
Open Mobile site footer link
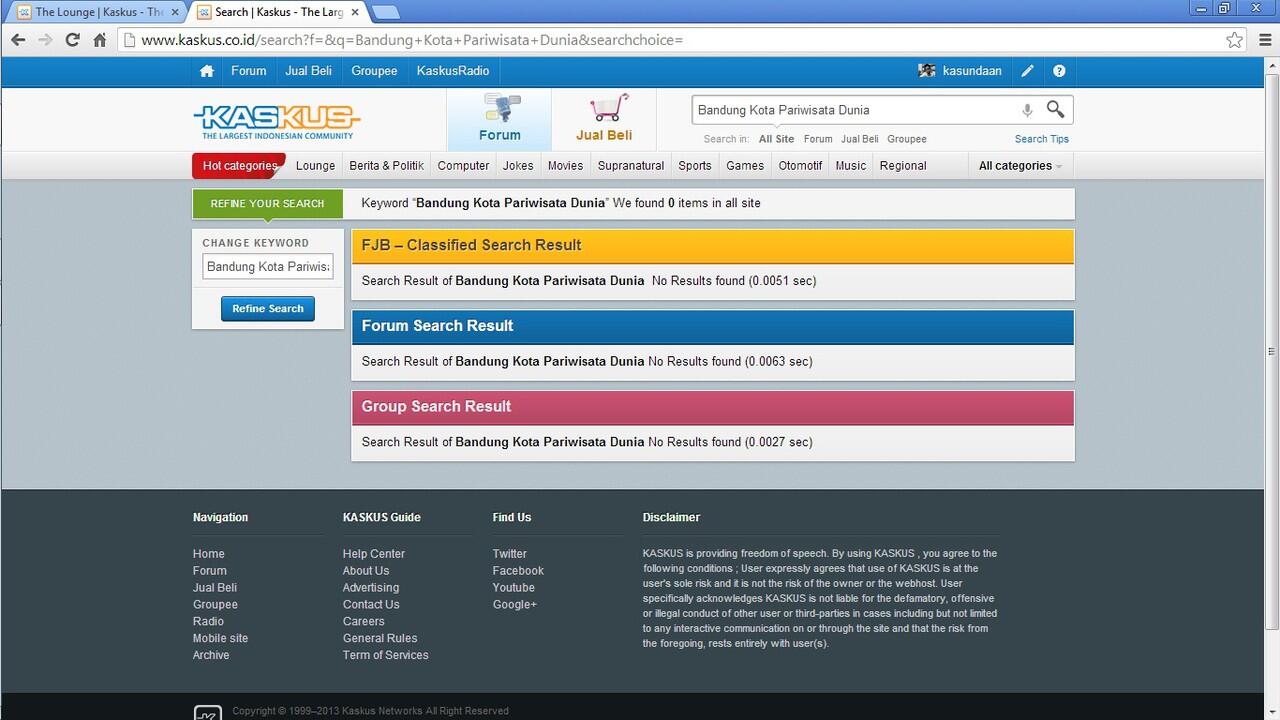220,639
